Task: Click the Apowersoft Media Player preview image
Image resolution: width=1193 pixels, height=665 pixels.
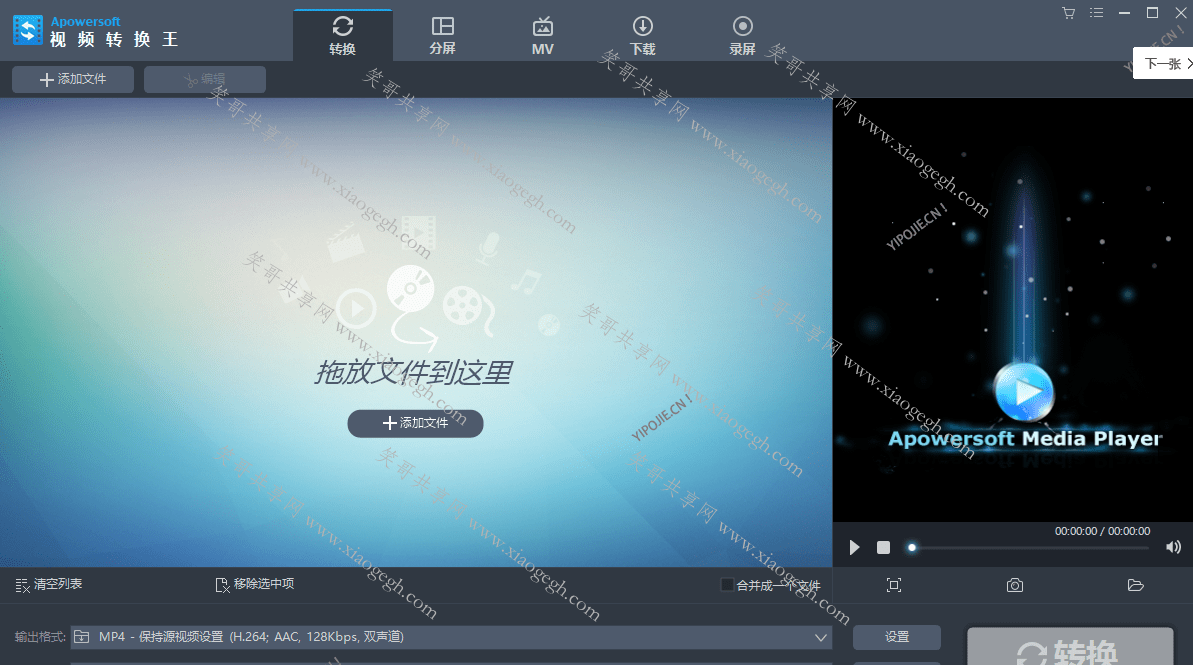Action: coord(1013,310)
